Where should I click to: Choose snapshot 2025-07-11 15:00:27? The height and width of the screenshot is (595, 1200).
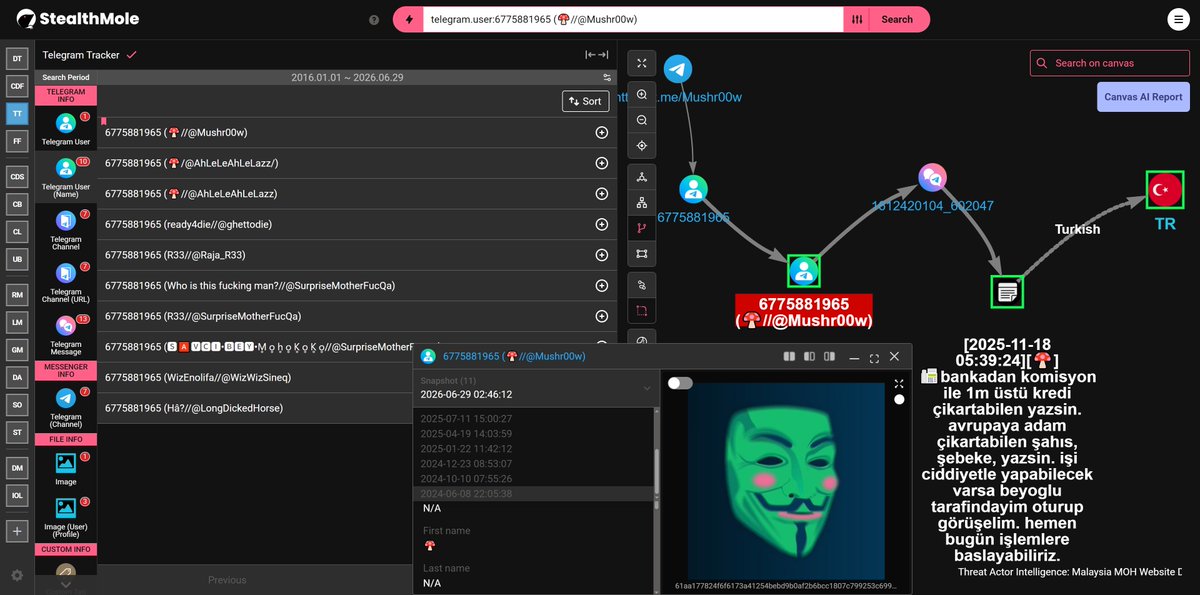(466, 418)
